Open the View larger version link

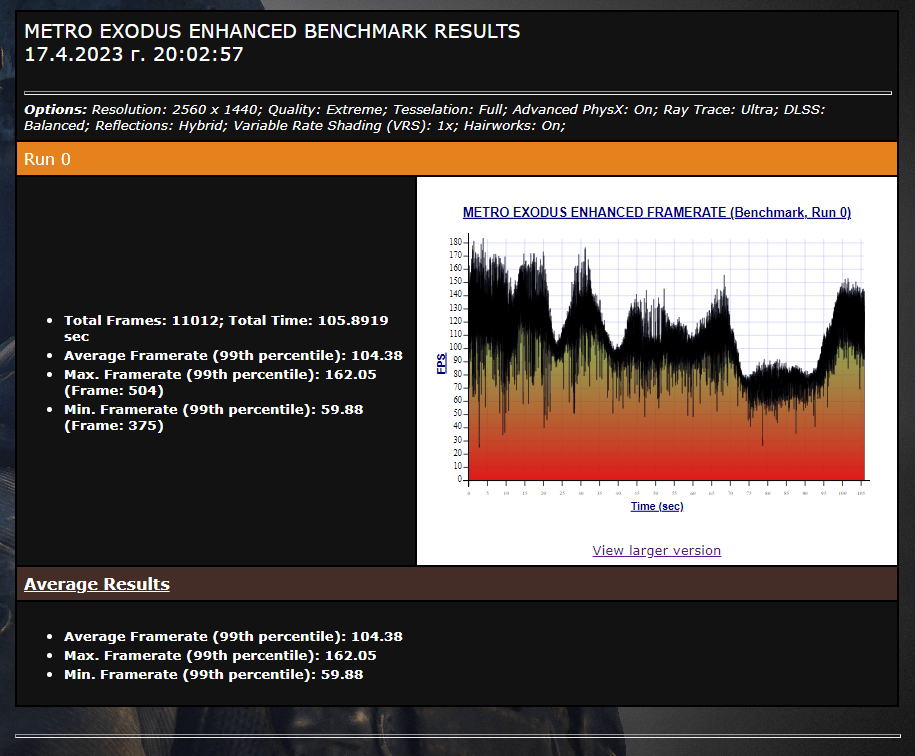(656, 551)
